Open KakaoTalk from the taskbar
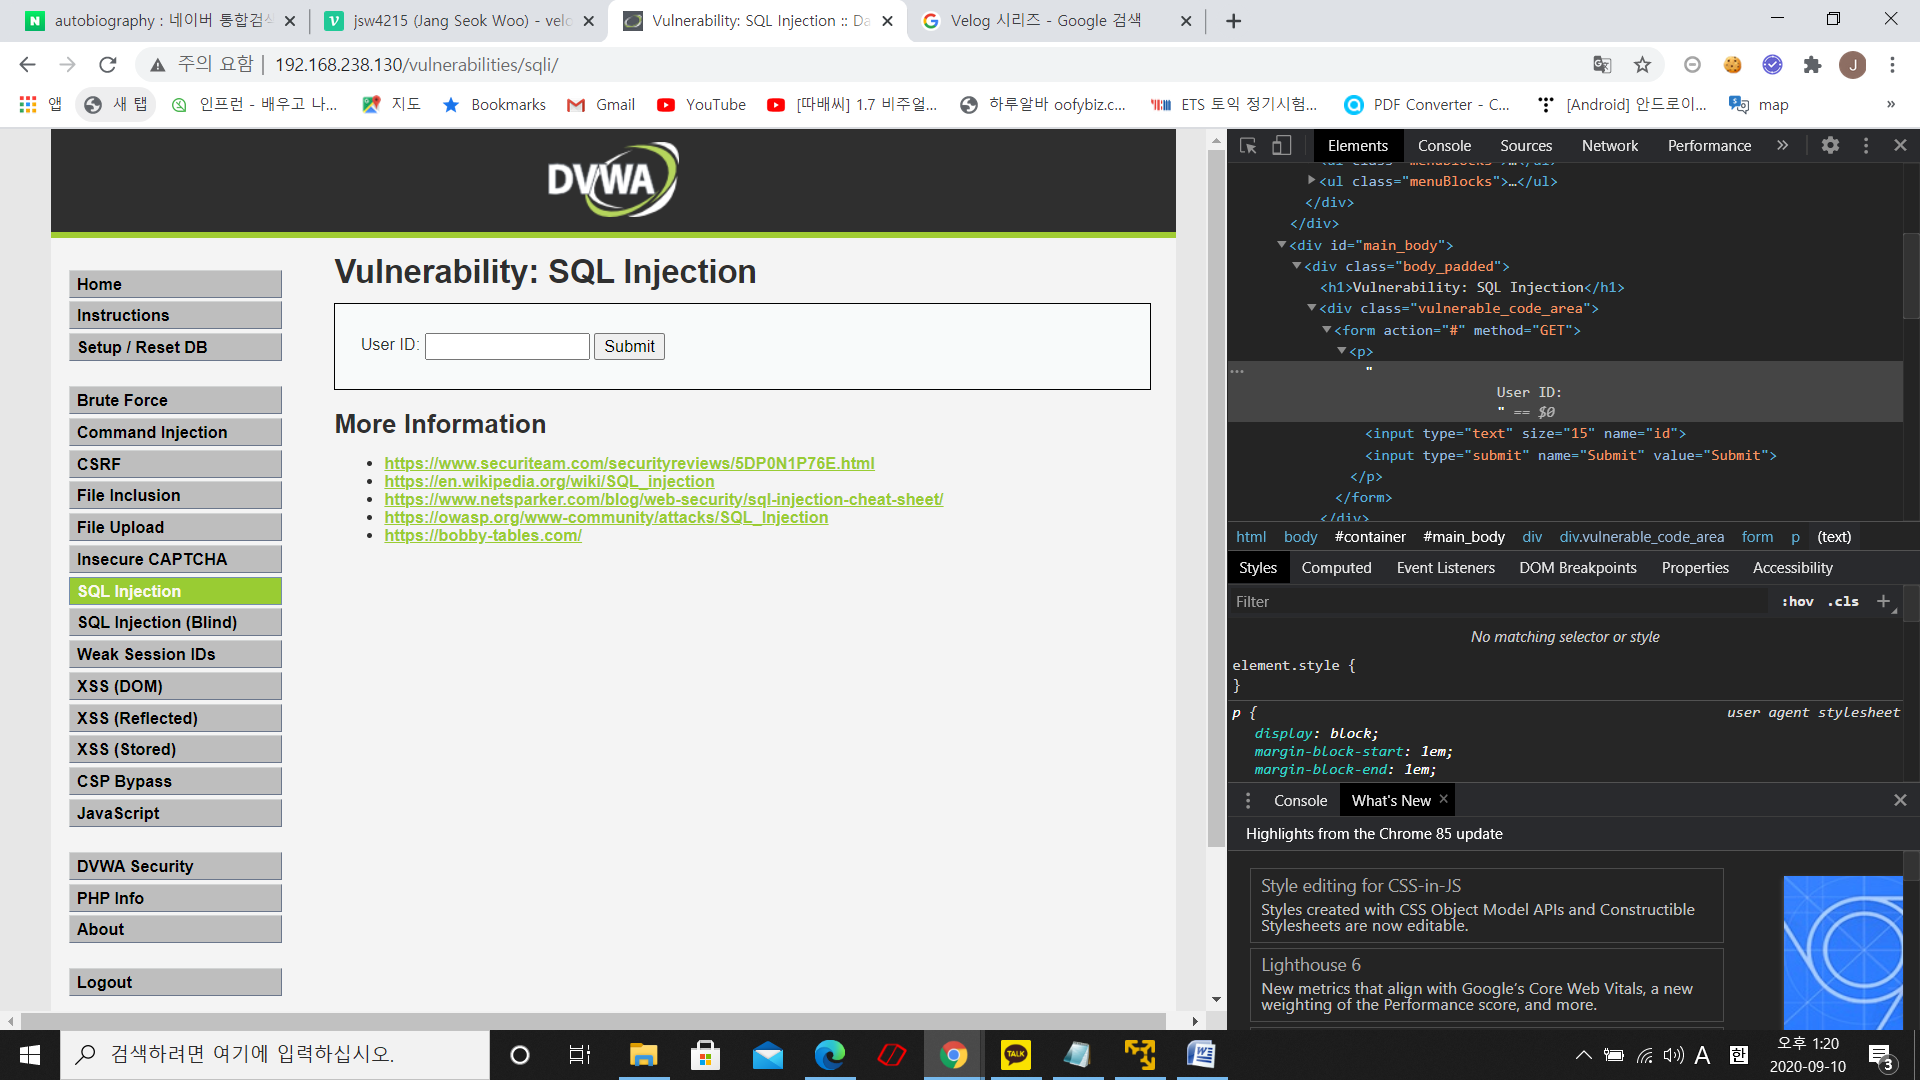The image size is (1920, 1080). [x=1015, y=1054]
